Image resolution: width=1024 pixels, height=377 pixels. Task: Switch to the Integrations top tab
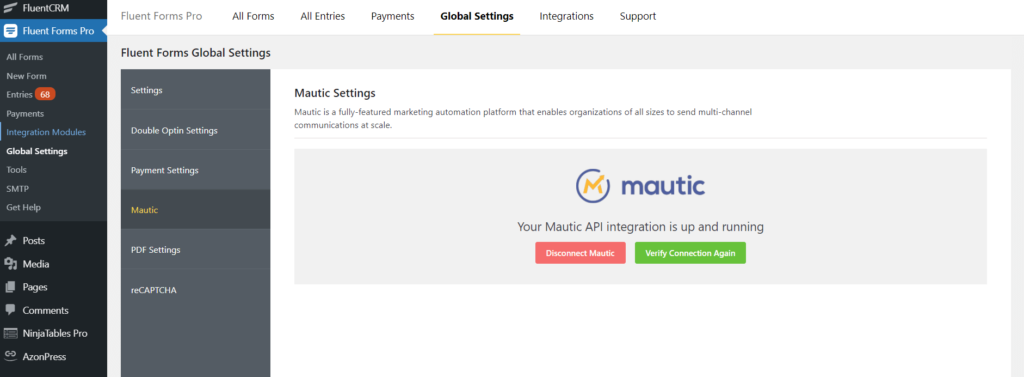coord(566,16)
